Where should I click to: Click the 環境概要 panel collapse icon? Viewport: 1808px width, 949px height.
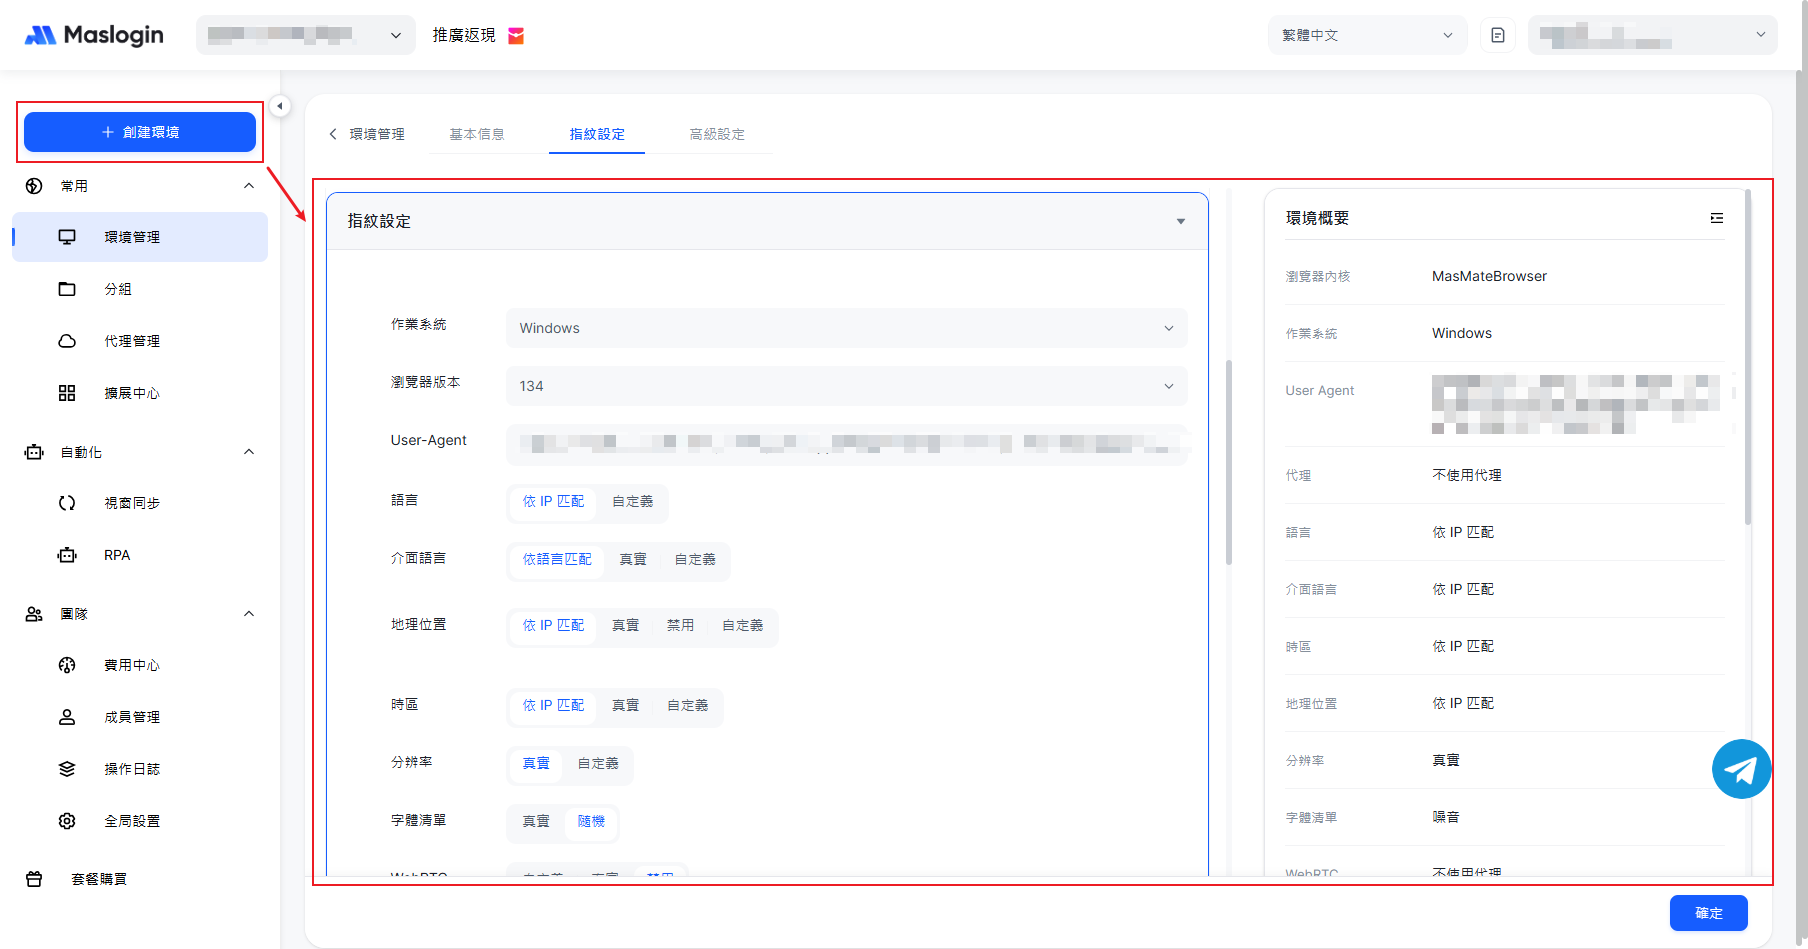[x=1716, y=218]
